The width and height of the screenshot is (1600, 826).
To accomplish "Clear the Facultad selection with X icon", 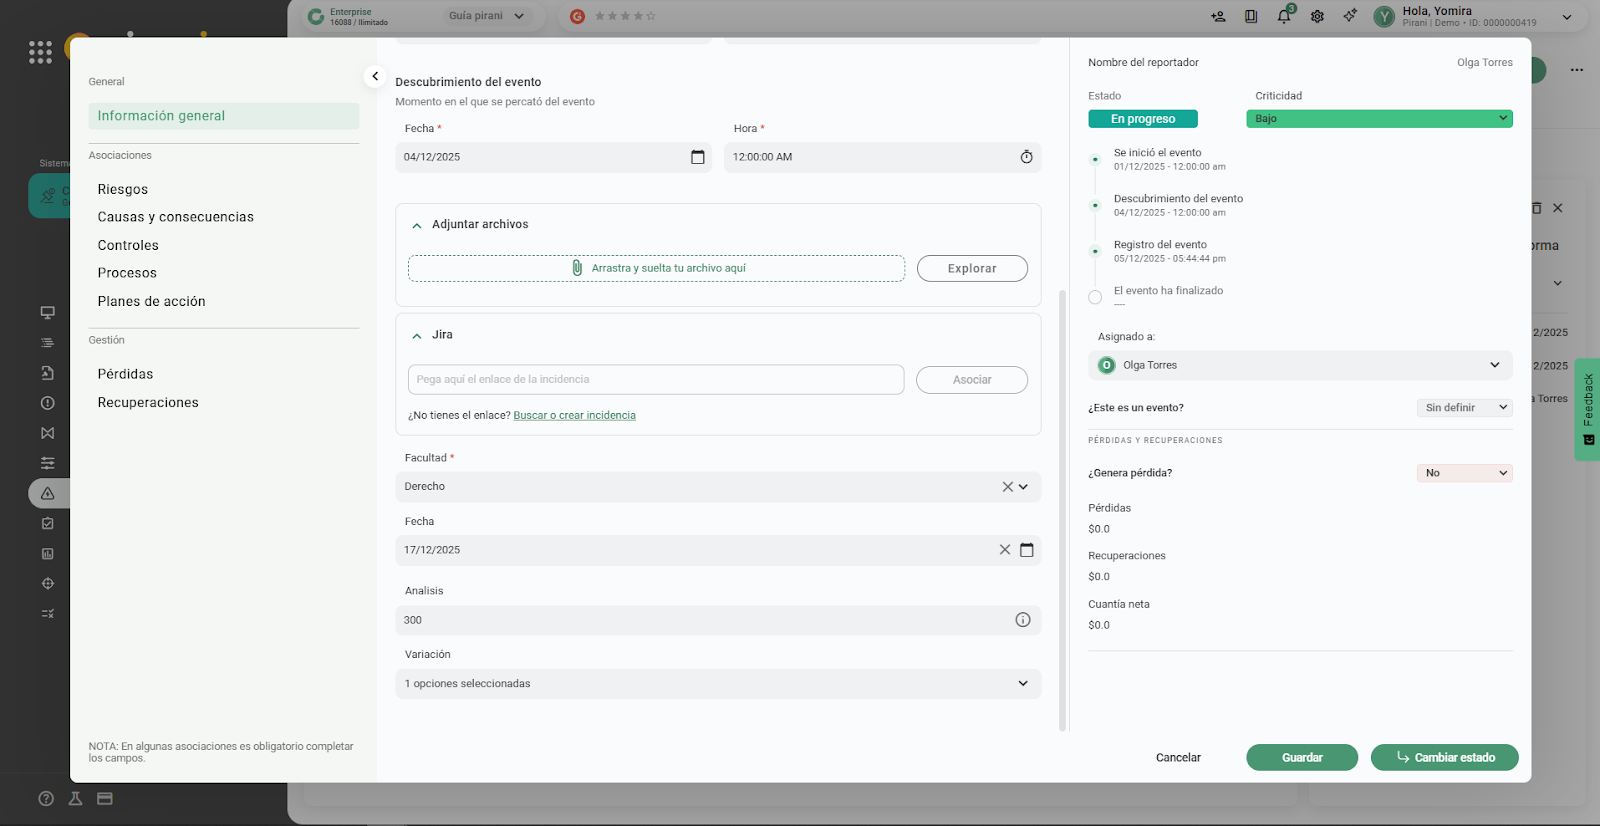I will [1007, 487].
